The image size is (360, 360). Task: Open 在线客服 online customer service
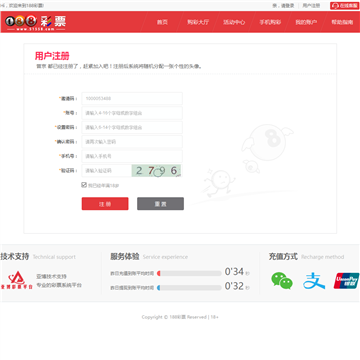[345, 6]
